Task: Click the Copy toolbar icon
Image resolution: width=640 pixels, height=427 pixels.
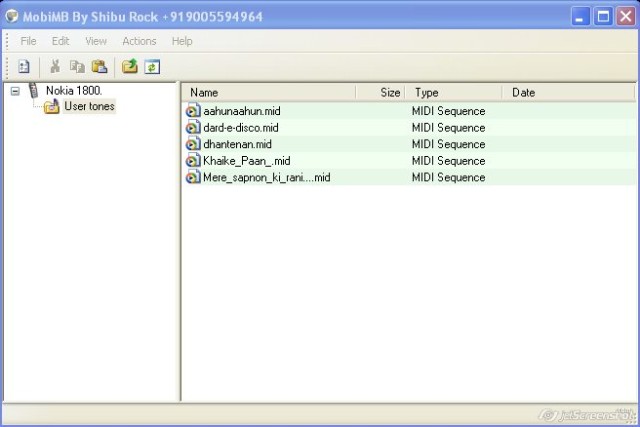Action: [77, 67]
